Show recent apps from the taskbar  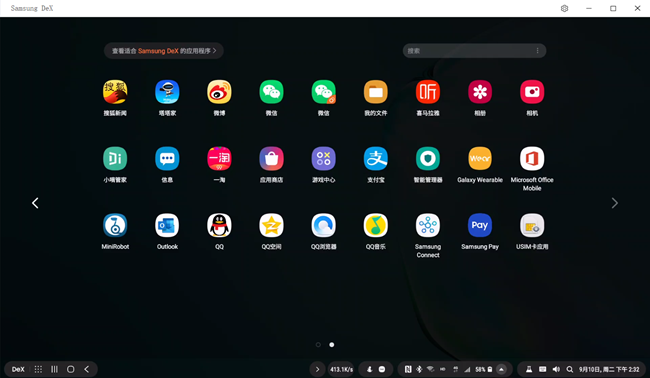(x=54, y=369)
